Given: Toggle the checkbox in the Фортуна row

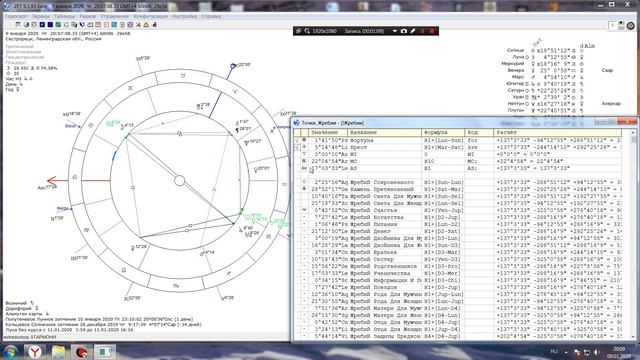Looking at the screenshot, I should point(297,140).
